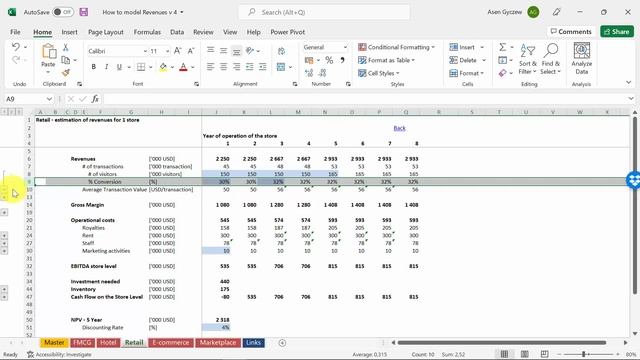The width and height of the screenshot is (640, 360).
Task: Switch to the Power Pivot tab
Action: (287, 32)
